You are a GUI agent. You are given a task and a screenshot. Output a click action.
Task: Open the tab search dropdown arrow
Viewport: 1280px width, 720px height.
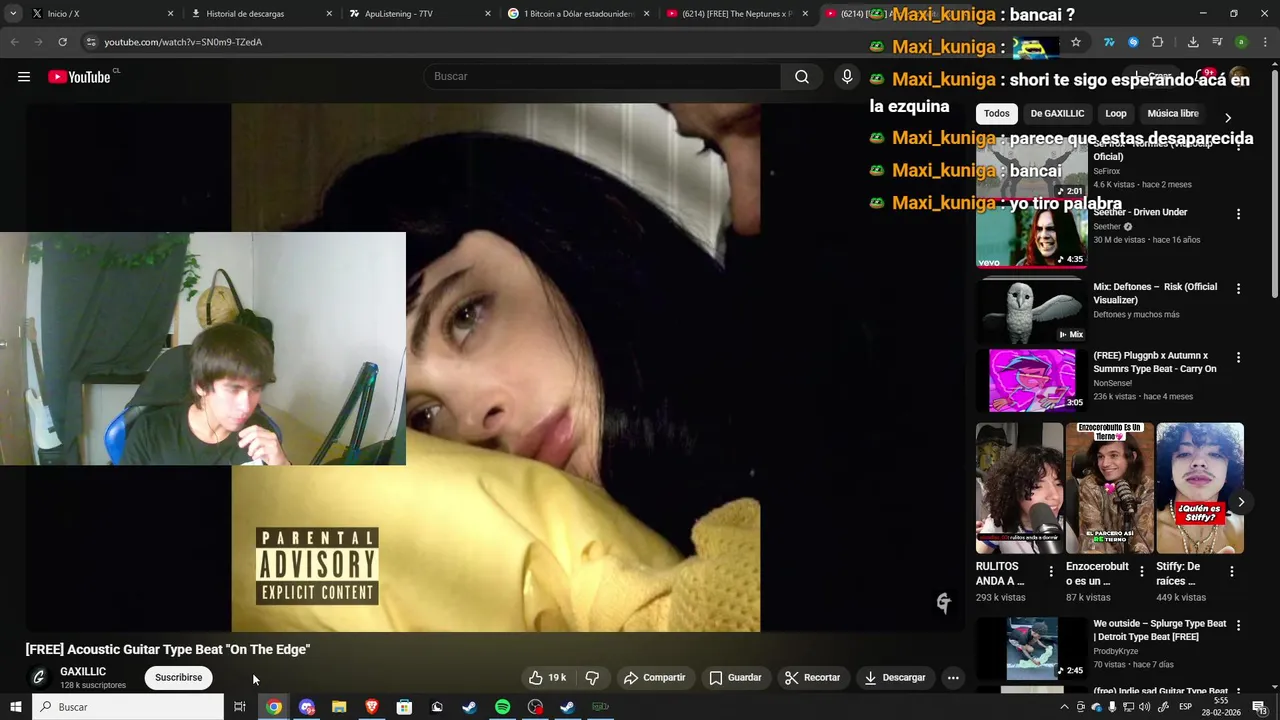tap(13, 14)
